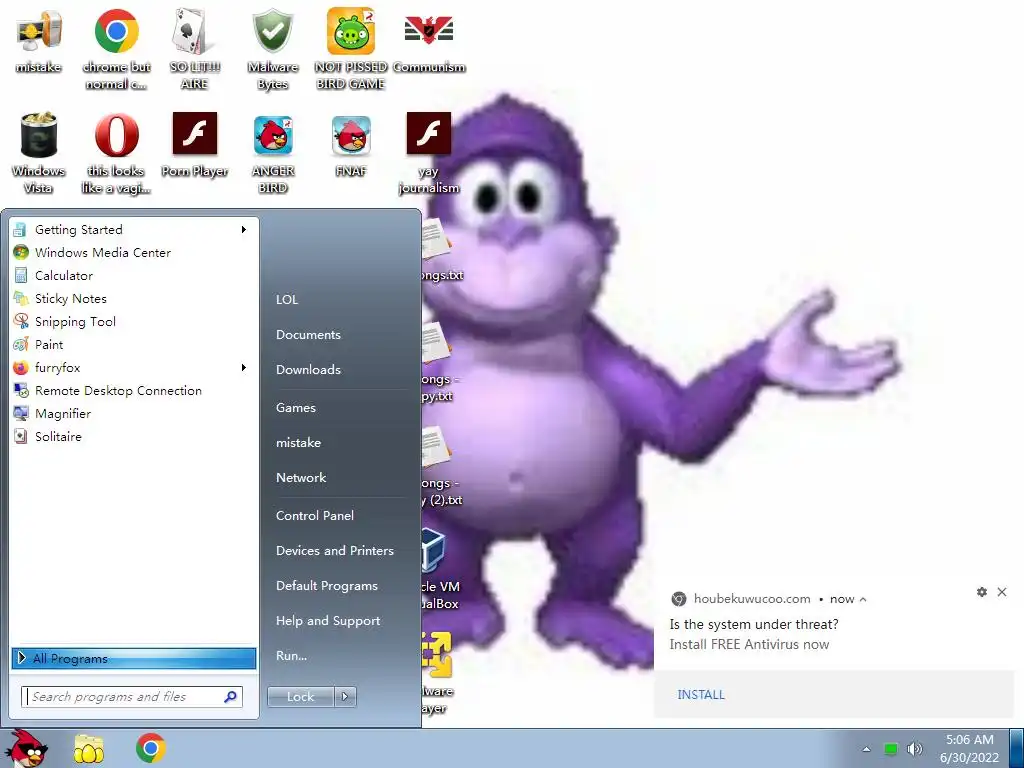1024x768 pixels.
Task: Expand All Programs list
Action: coord(134,658)
